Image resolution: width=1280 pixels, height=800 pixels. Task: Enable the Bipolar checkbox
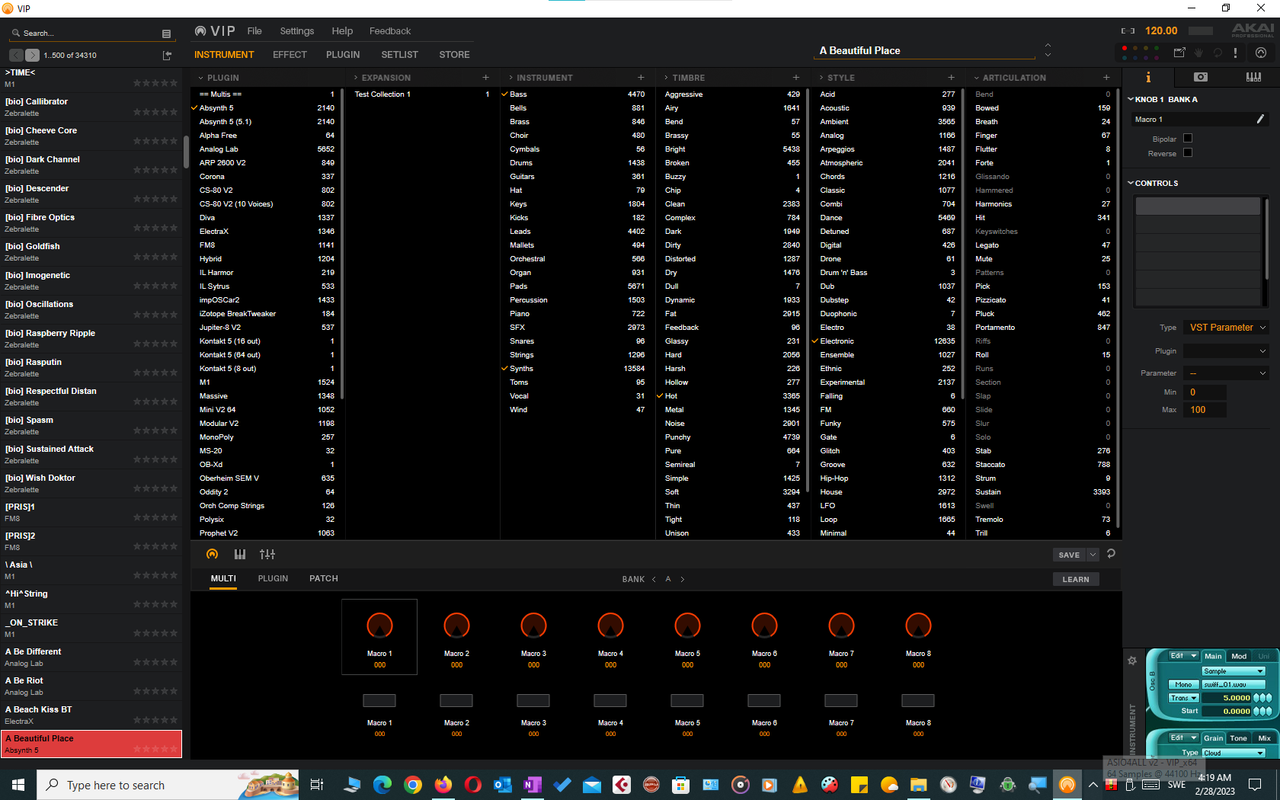(x=1188, y=139)
